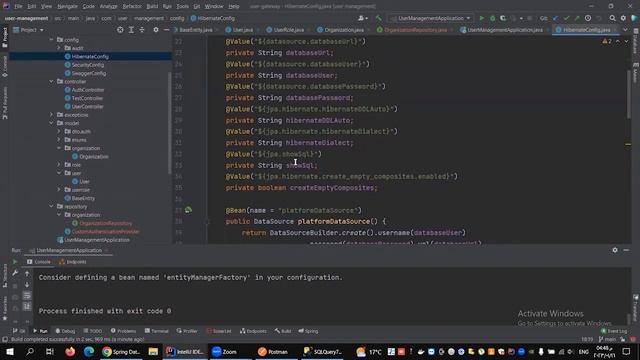This screenshot has height=360, width=640.
Task: Expand all nodes in the Project panel
Action: click(x=131, y=30)
